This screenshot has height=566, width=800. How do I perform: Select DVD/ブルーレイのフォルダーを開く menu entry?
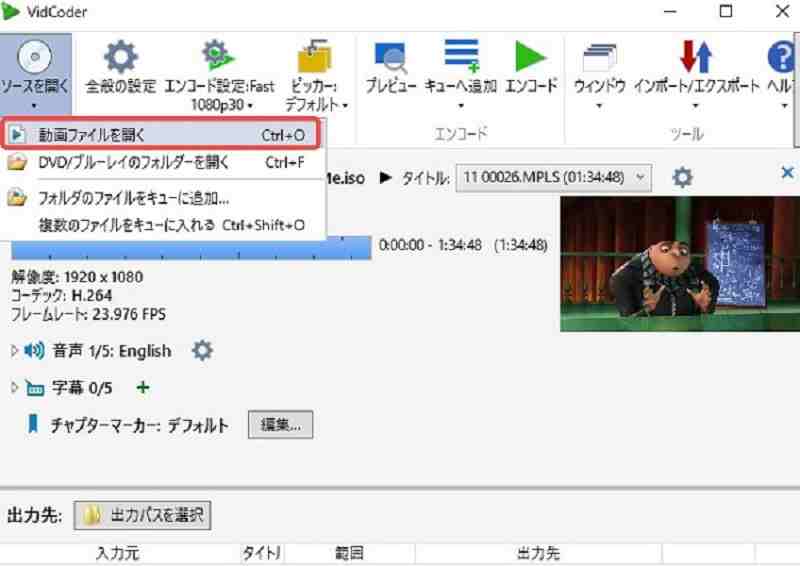pyautogui.click(x=162, y=163)
